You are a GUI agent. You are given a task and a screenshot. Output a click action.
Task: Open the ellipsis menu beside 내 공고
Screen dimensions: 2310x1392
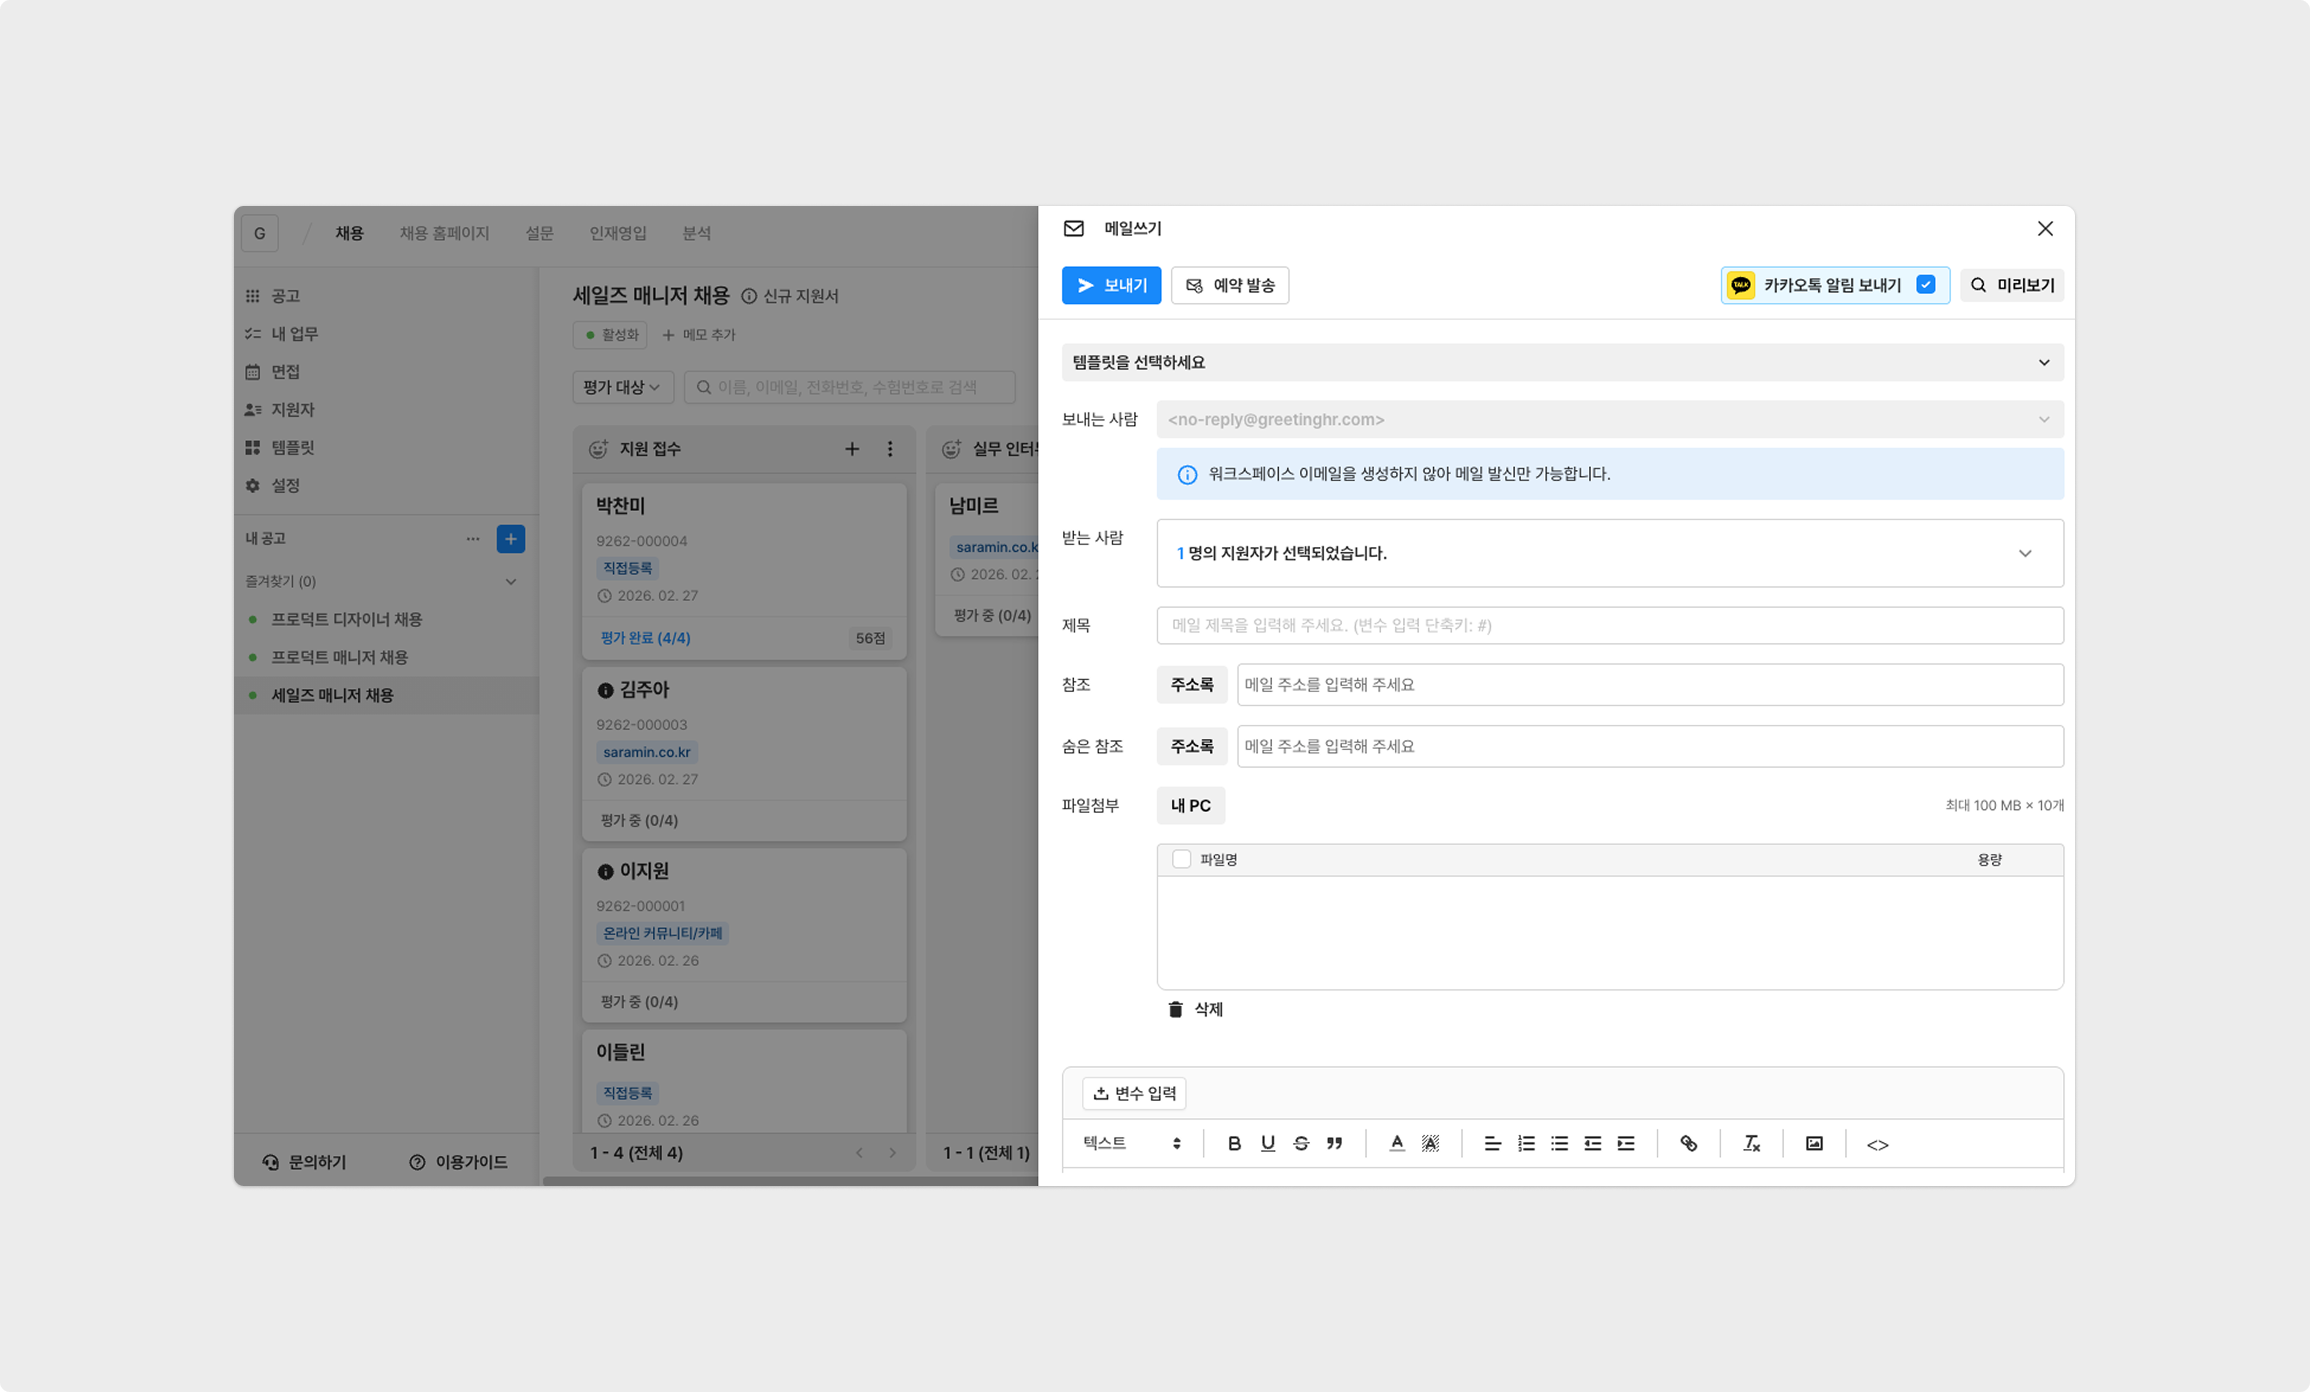(x=473, y=539)
